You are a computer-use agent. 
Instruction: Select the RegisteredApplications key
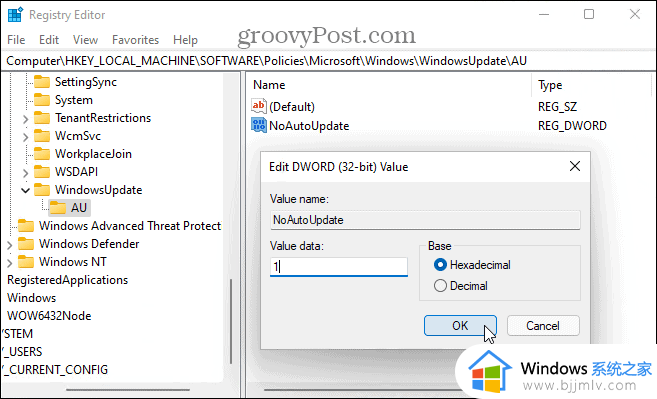point(67,280)
